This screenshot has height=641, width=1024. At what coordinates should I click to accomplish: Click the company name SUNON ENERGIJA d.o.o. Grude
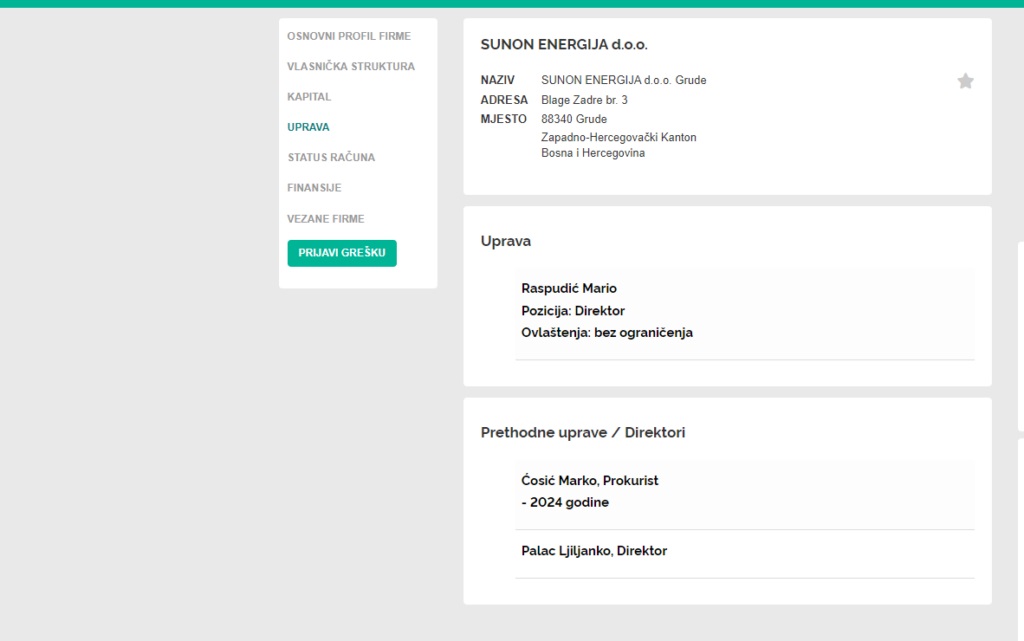tap(624, 80)
